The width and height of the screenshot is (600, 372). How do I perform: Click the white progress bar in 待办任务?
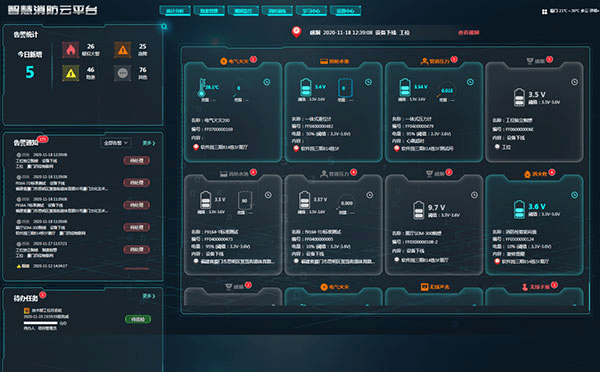click(41, 323)
